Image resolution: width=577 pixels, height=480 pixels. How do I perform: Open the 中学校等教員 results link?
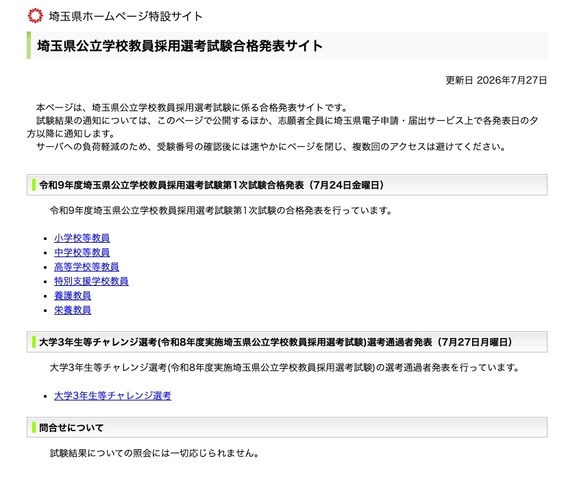point(82,253)
